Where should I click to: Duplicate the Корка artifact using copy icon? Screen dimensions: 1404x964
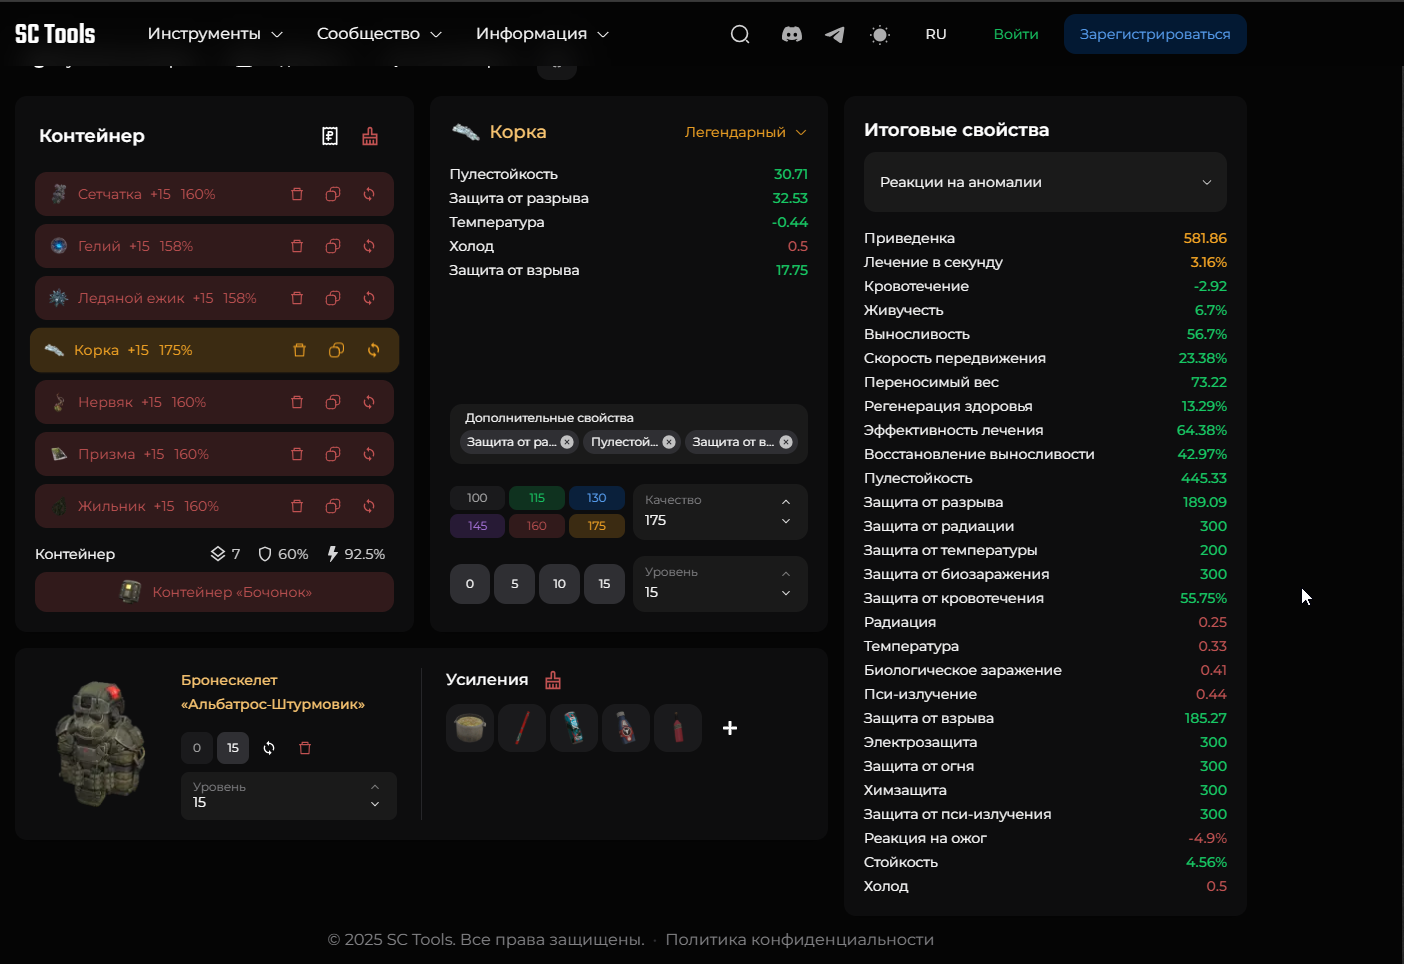[336, 350]
